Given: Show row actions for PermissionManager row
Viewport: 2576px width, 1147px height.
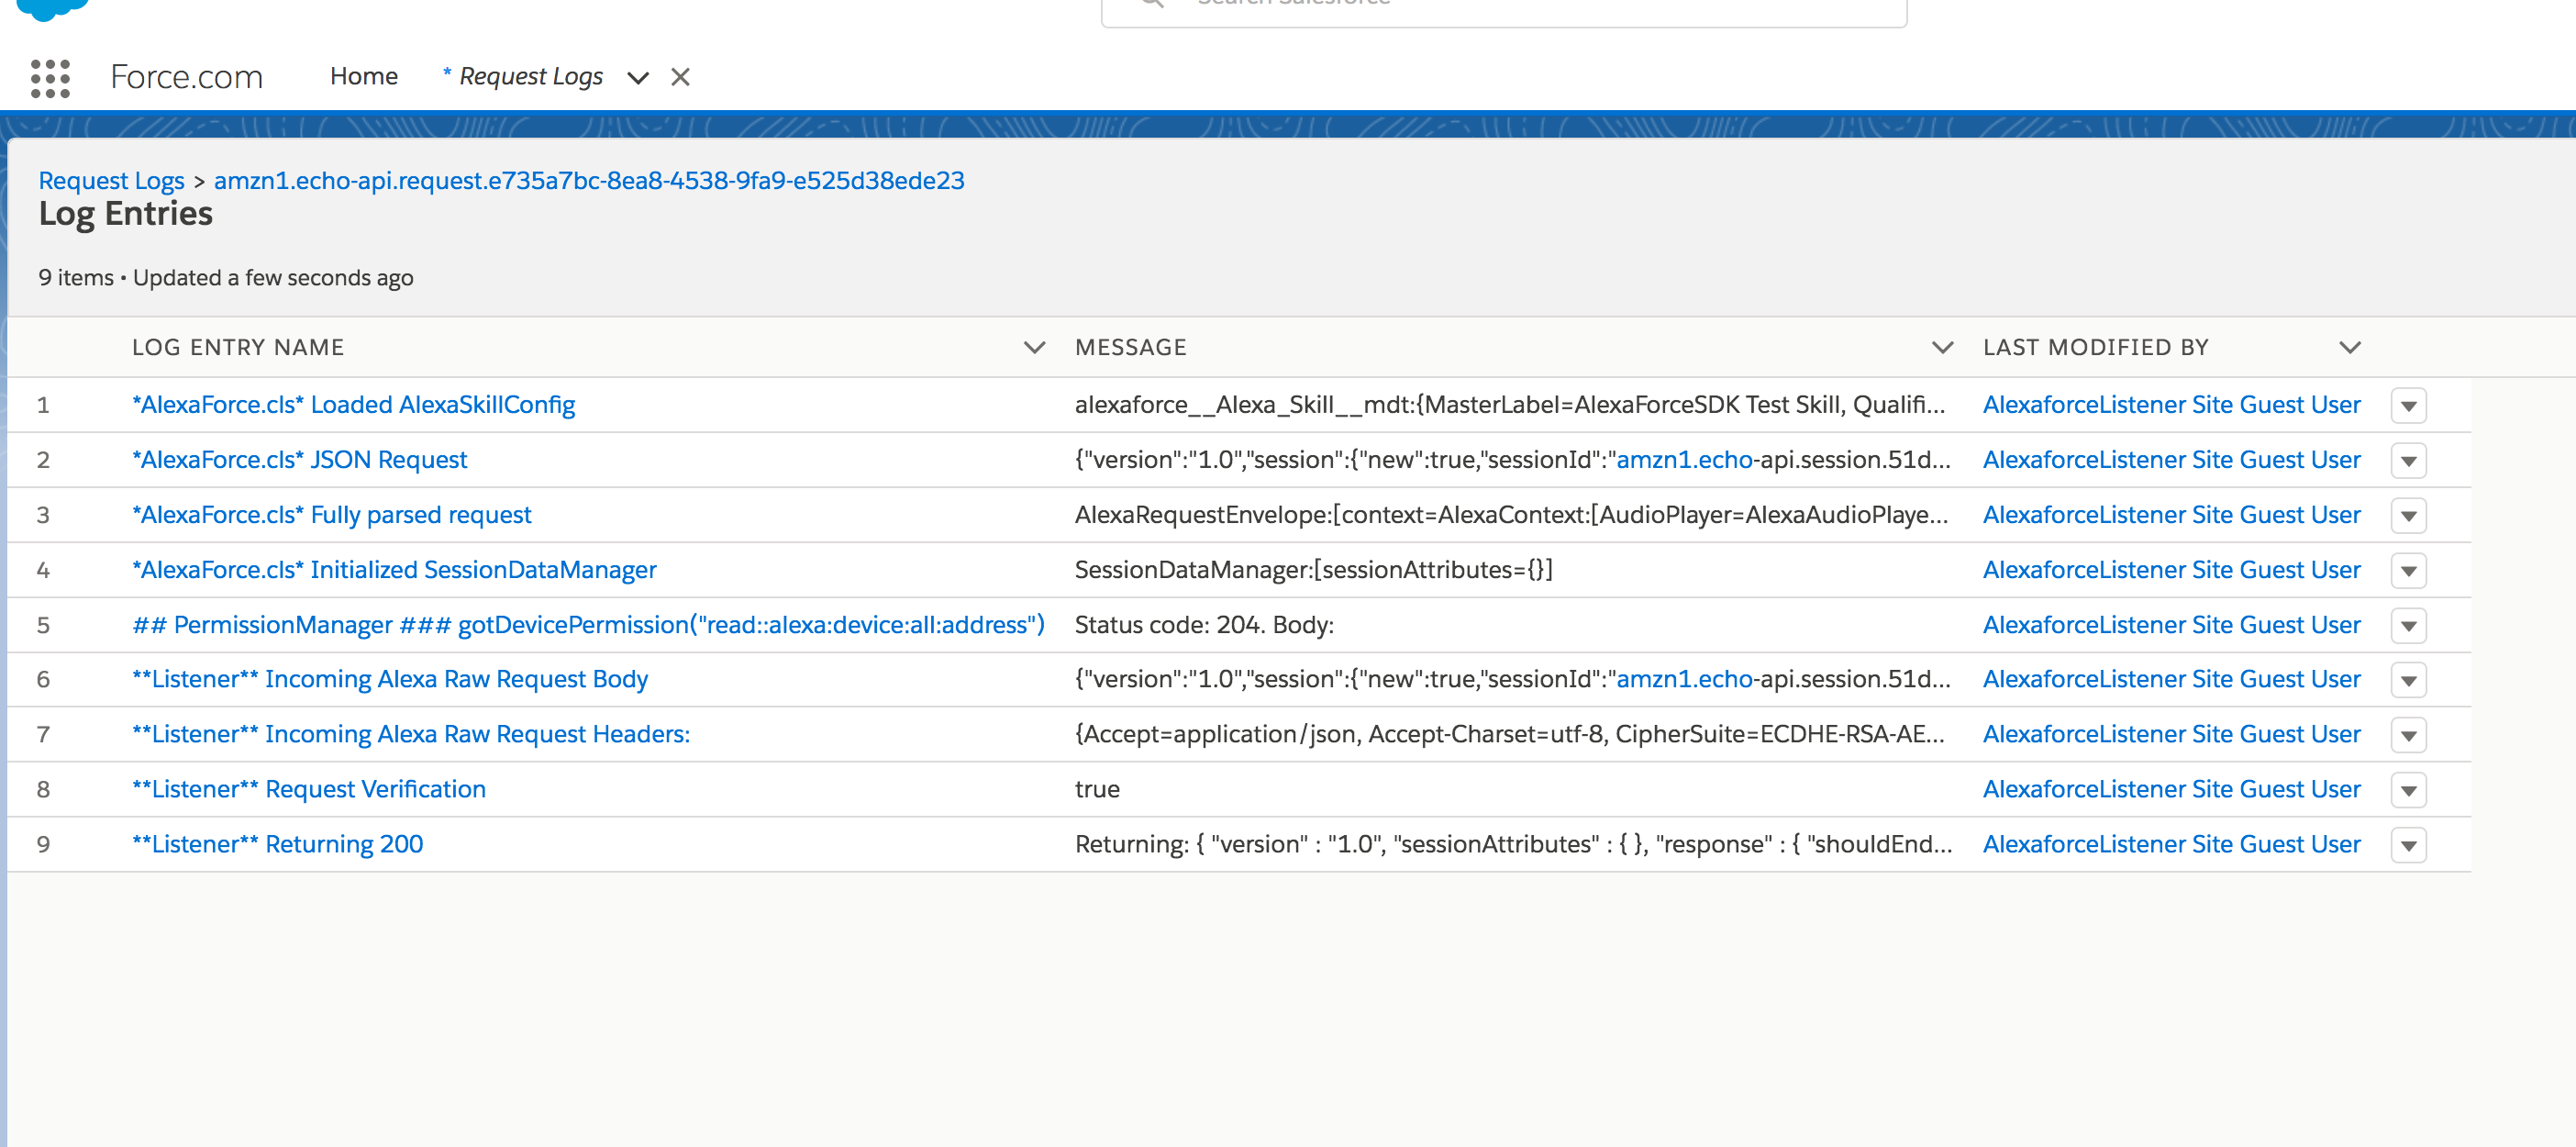Looking at the screenshot, I should [x=2408, y=625].
